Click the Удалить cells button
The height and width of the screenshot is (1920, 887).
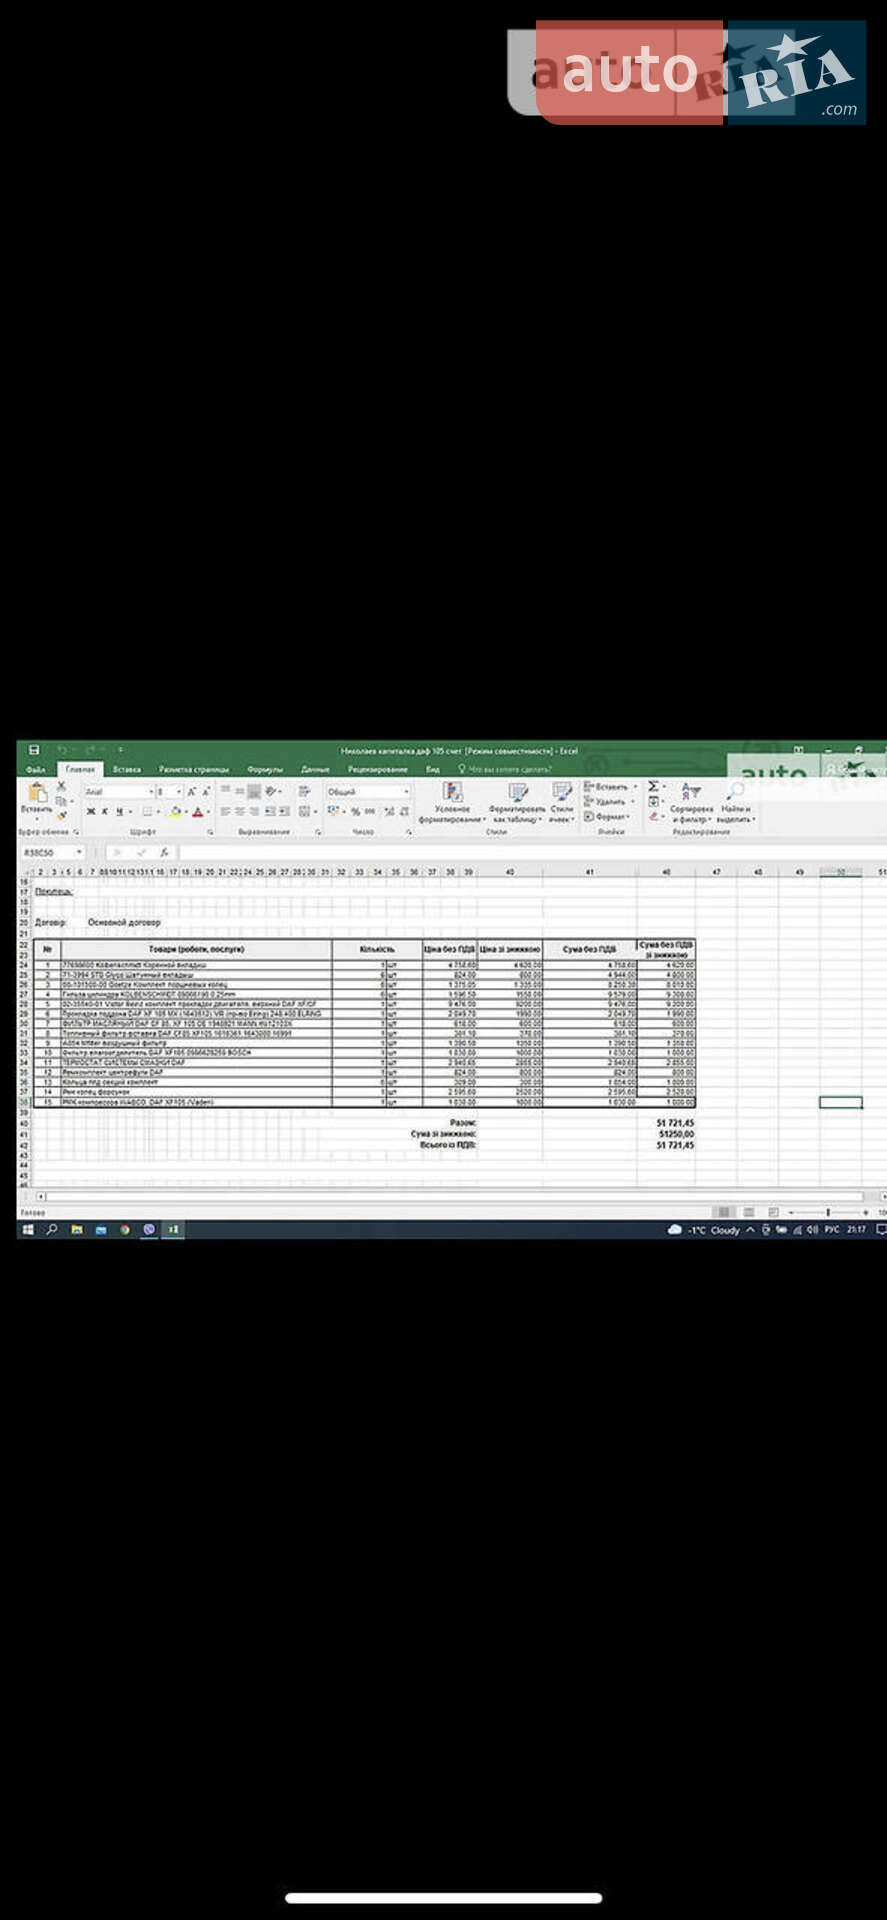point(610,802)
